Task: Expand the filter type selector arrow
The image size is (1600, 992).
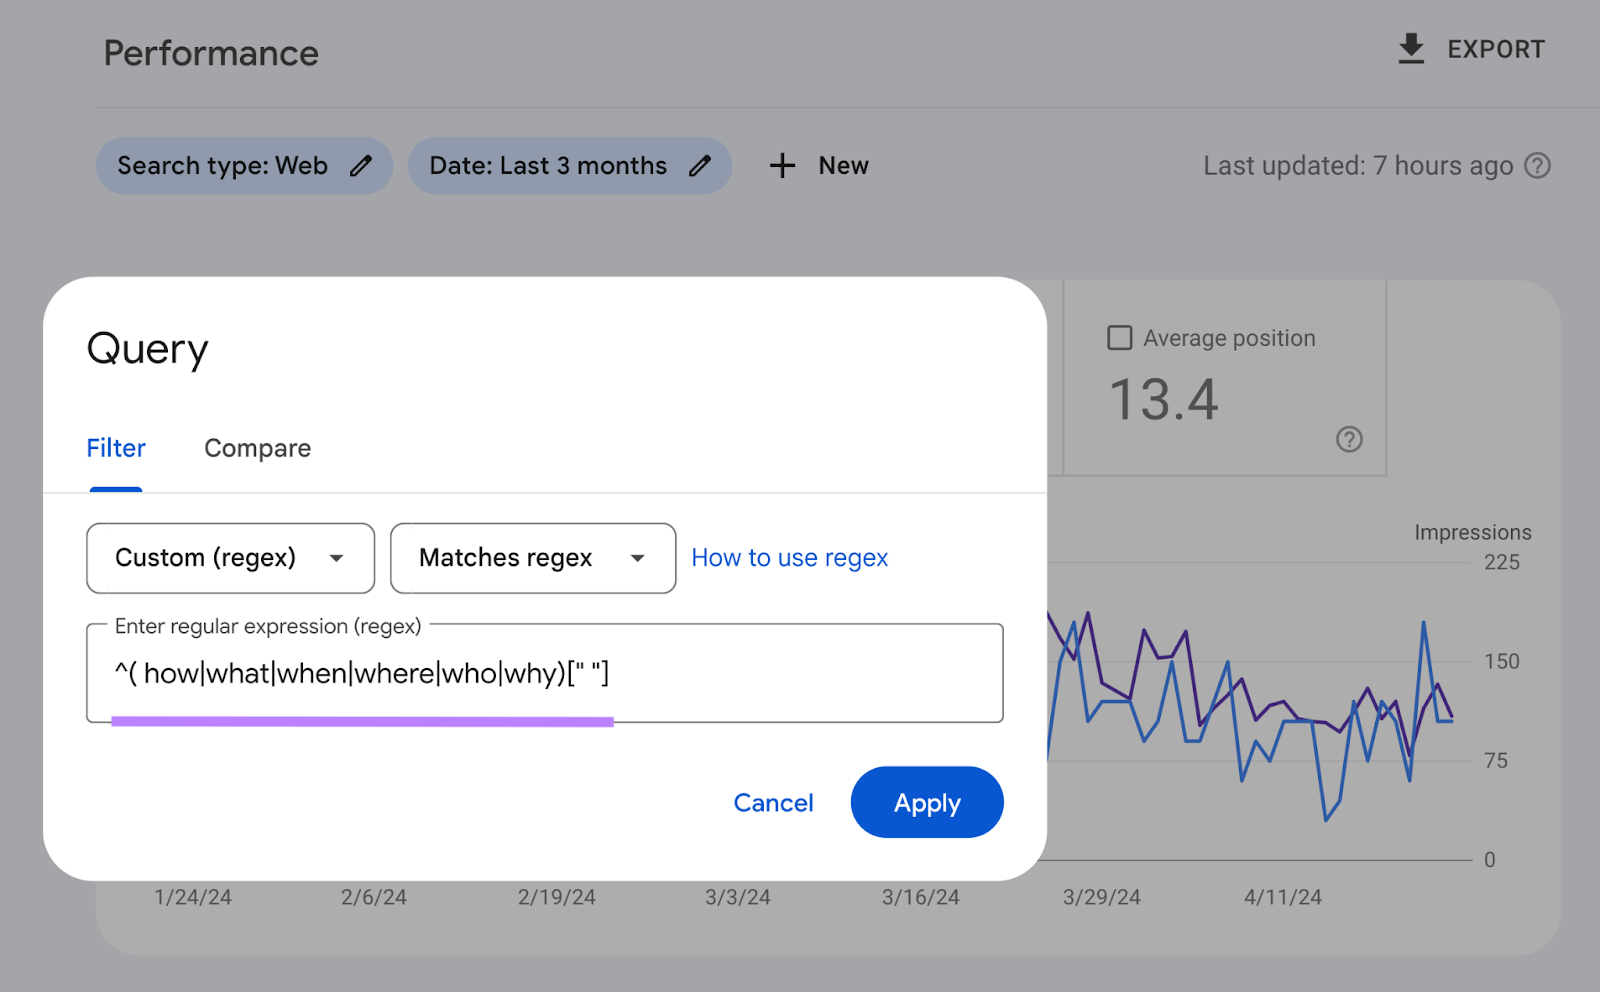Action: coord(337,559)
